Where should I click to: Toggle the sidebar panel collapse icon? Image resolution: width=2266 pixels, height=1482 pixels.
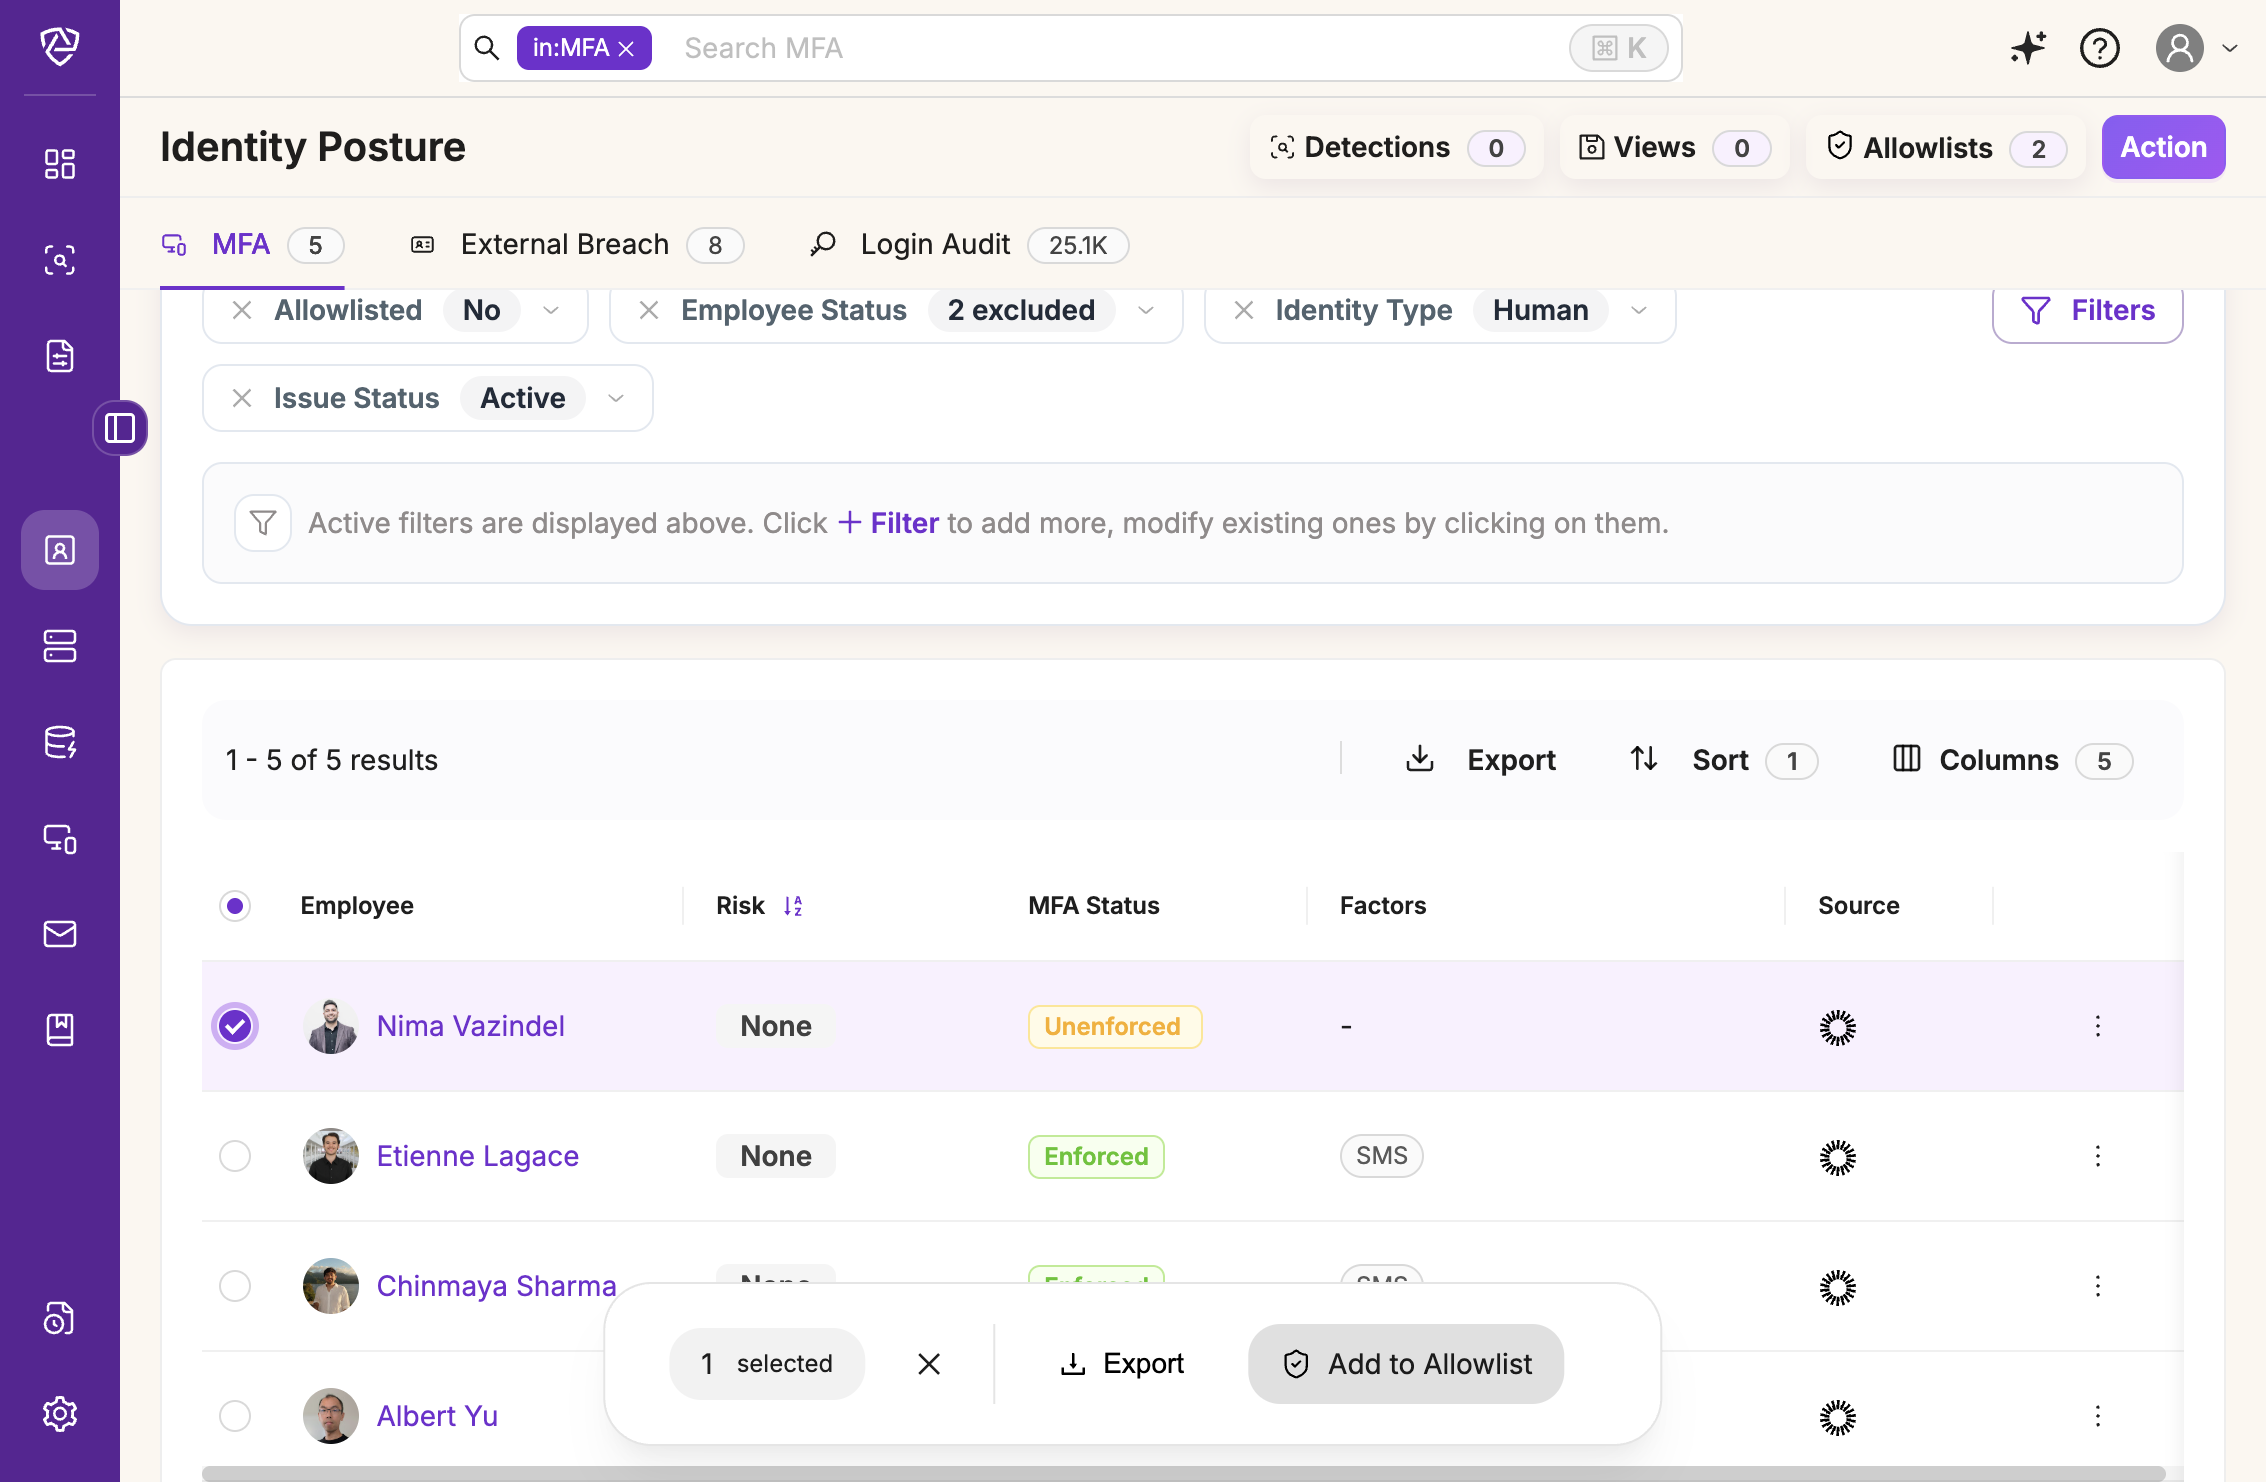tap(120, 428)
